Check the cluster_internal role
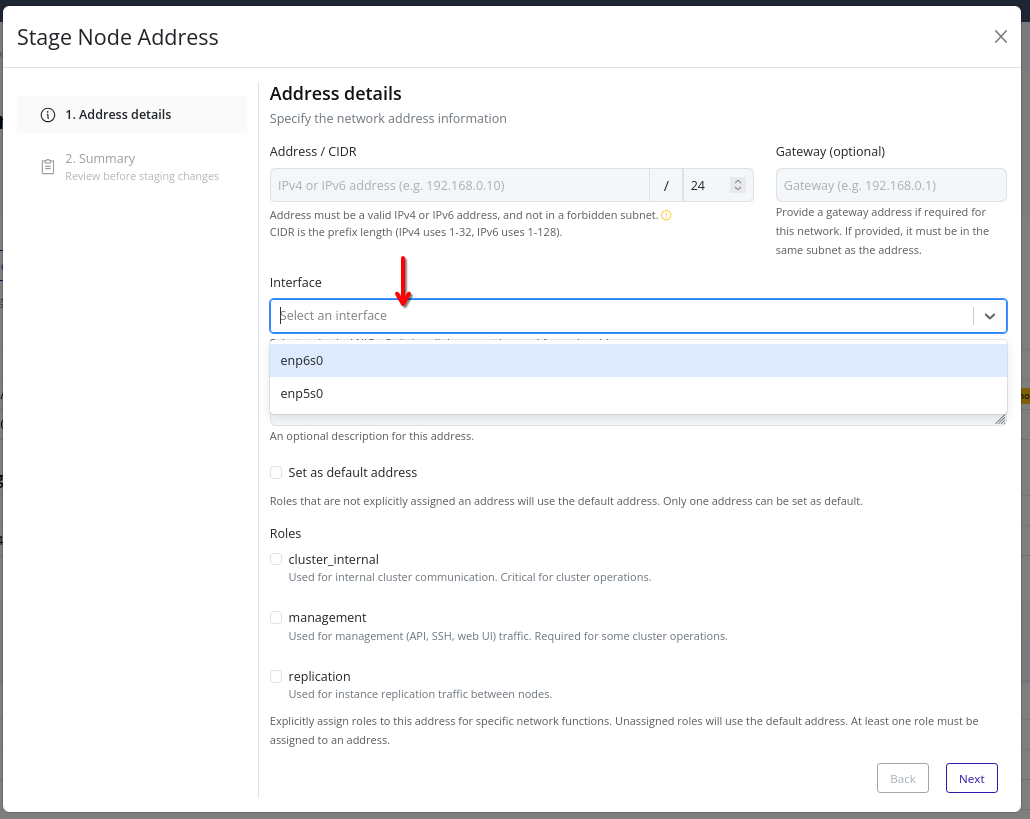The height and width of the screenshot is (819, 1030). pyautogui.click(x=276, y=559)
